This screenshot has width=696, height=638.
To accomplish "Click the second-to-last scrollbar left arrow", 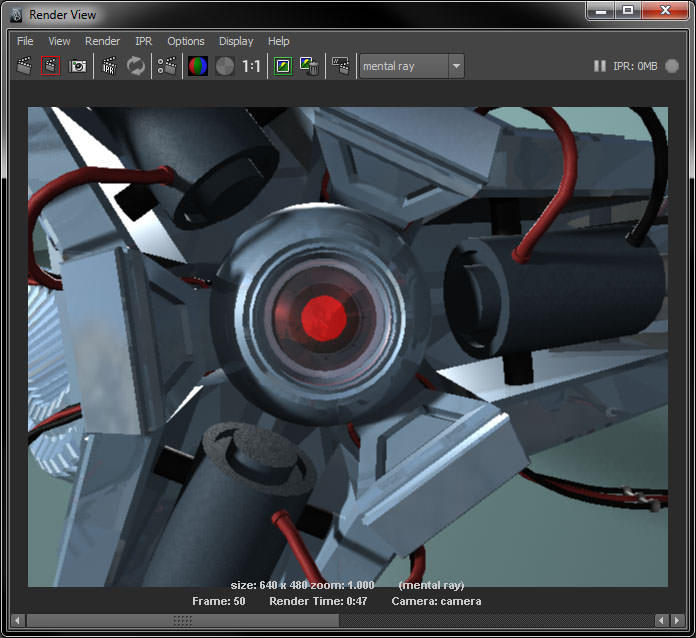I will [661, 620].
